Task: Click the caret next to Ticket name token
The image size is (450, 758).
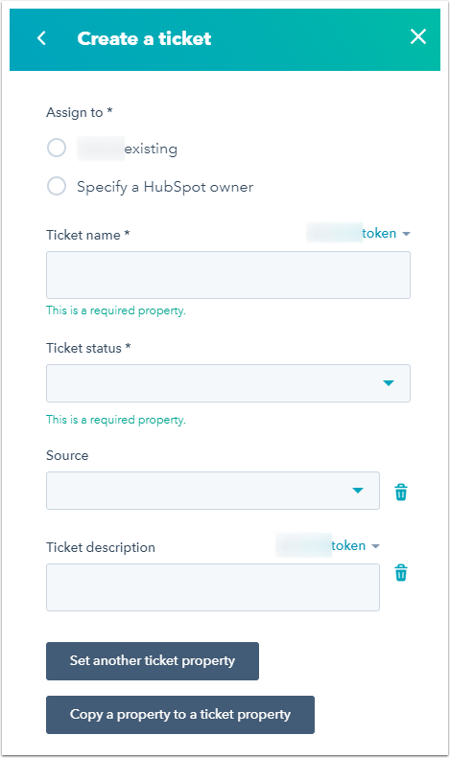Action: click(x=406, y=234)
